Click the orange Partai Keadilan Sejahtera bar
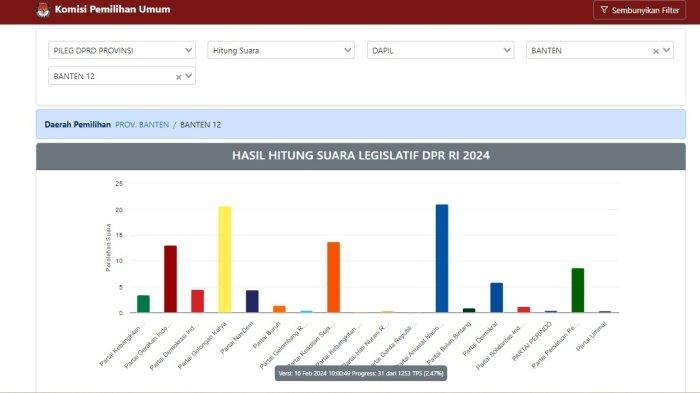The width and height of the screenshot is (700, 393). pos(333,277)
